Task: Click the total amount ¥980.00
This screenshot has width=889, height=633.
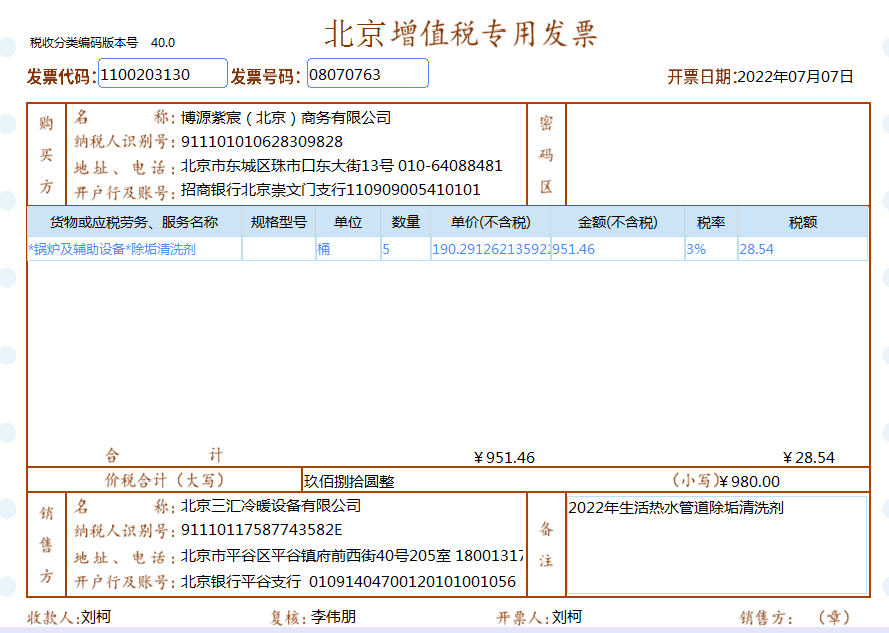Action: [x=749, y=481]
